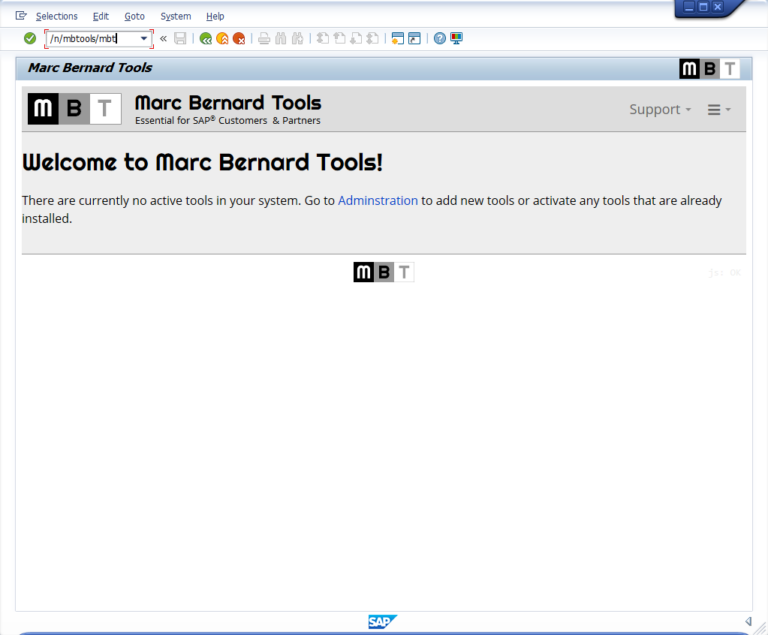
Task: Open the transaction command field dropdown
Action: 144,39
